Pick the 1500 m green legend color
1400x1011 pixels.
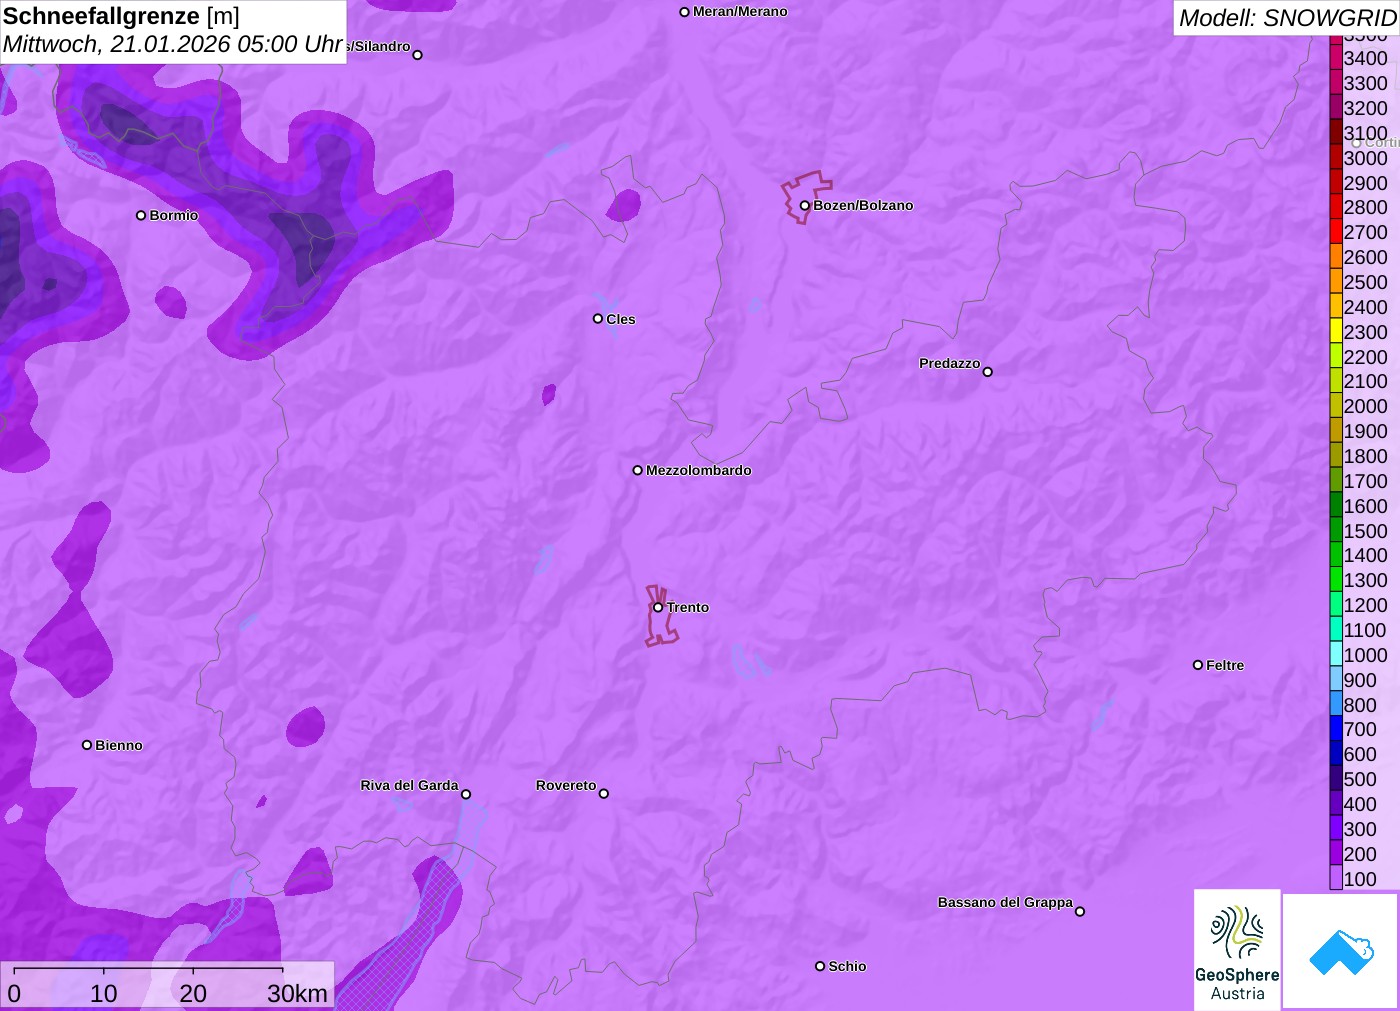(x=1336, y=531)
